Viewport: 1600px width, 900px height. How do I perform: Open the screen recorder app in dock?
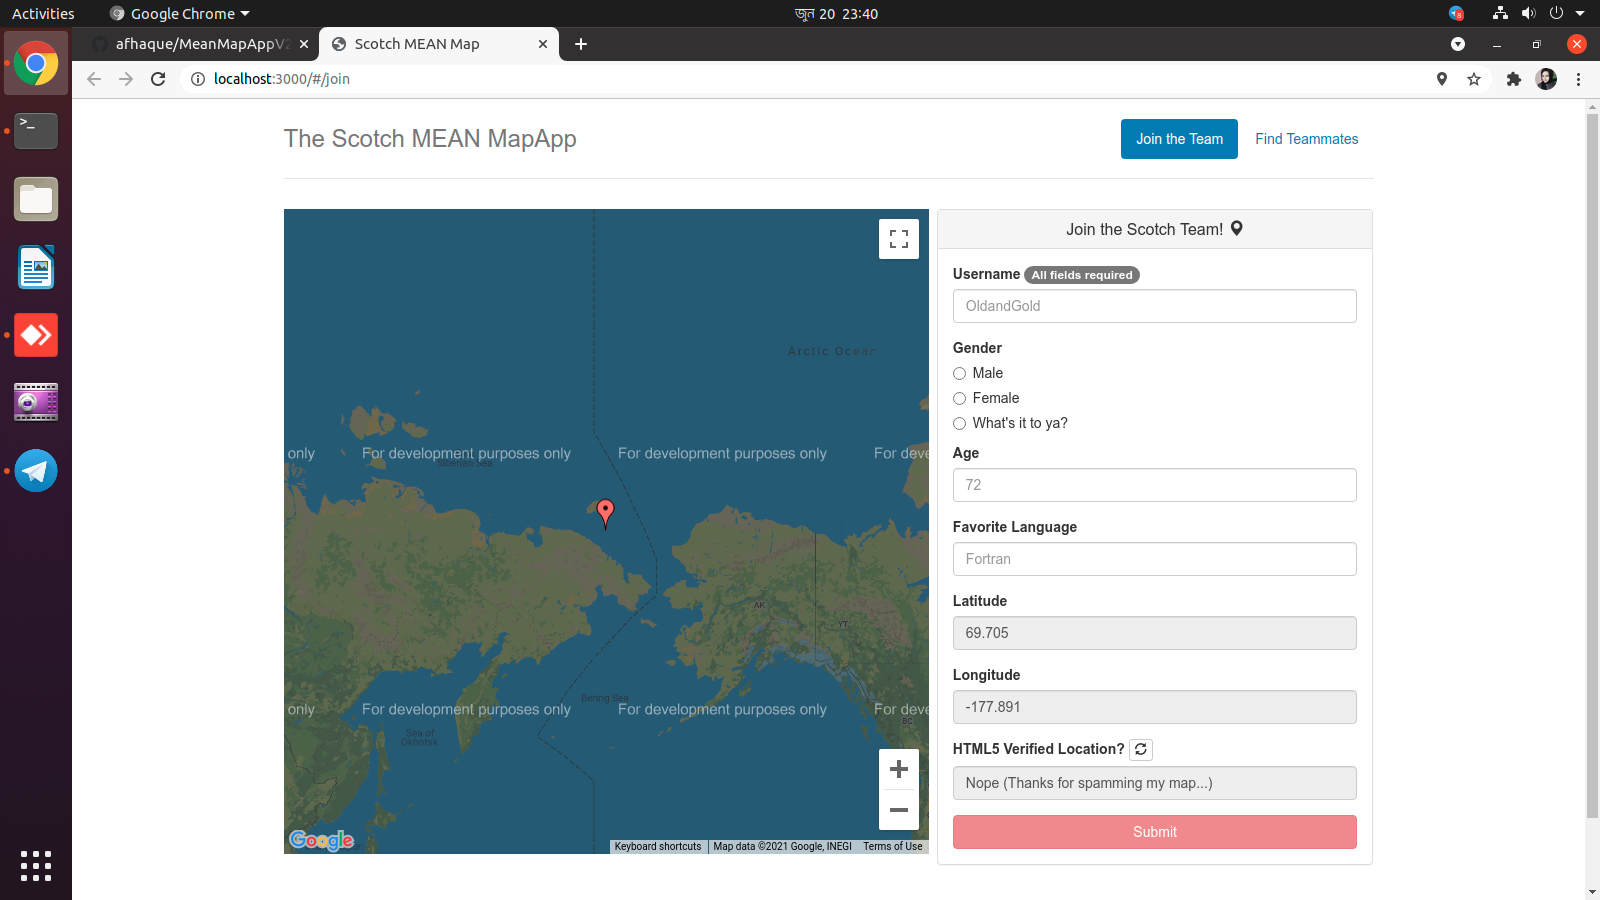pos(36,402)
